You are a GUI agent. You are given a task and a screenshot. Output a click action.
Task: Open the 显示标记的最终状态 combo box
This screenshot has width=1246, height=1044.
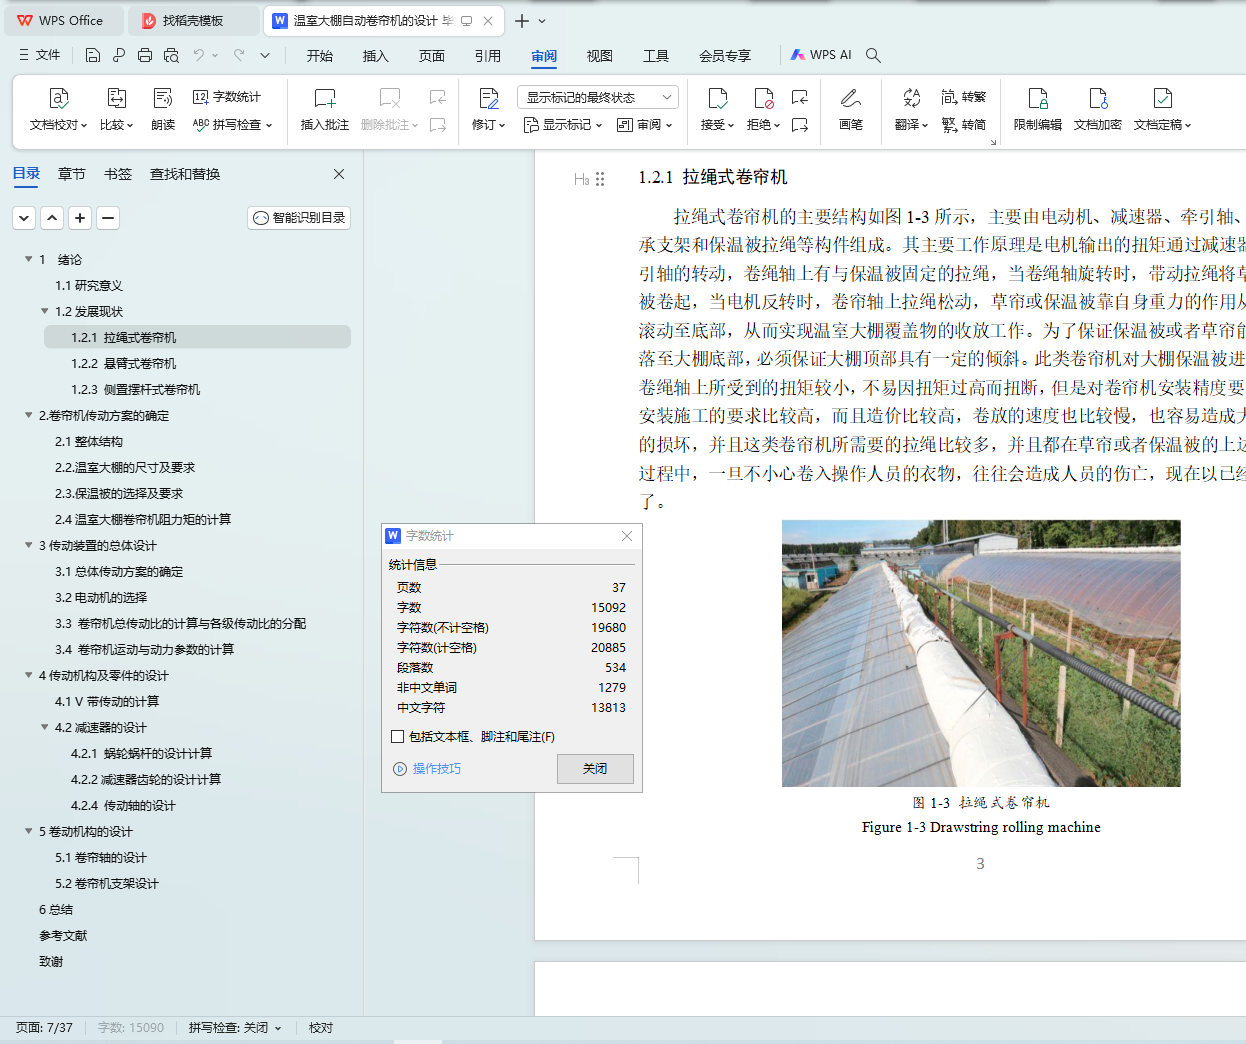coord(598,97)
